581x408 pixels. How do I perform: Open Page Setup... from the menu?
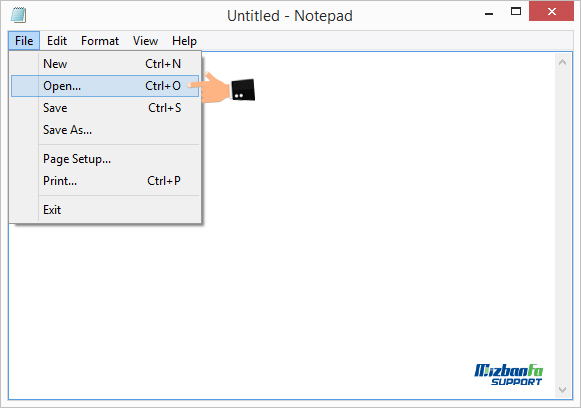(105, 159)
